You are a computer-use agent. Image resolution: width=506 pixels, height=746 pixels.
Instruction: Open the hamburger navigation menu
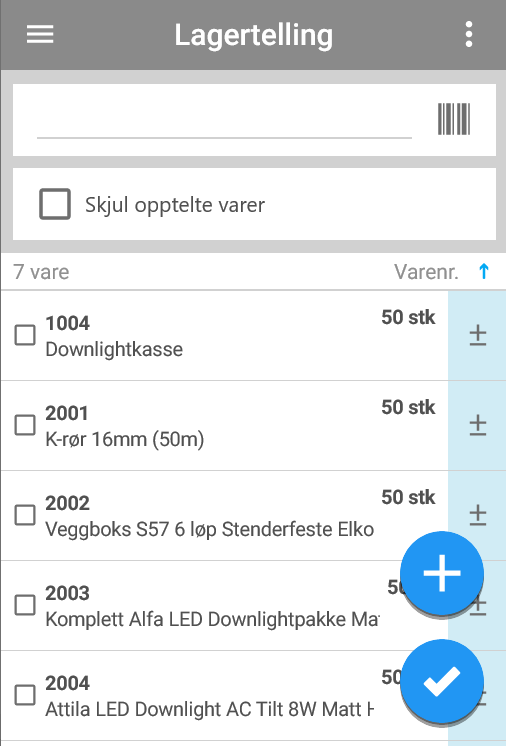tap(40, 34)
